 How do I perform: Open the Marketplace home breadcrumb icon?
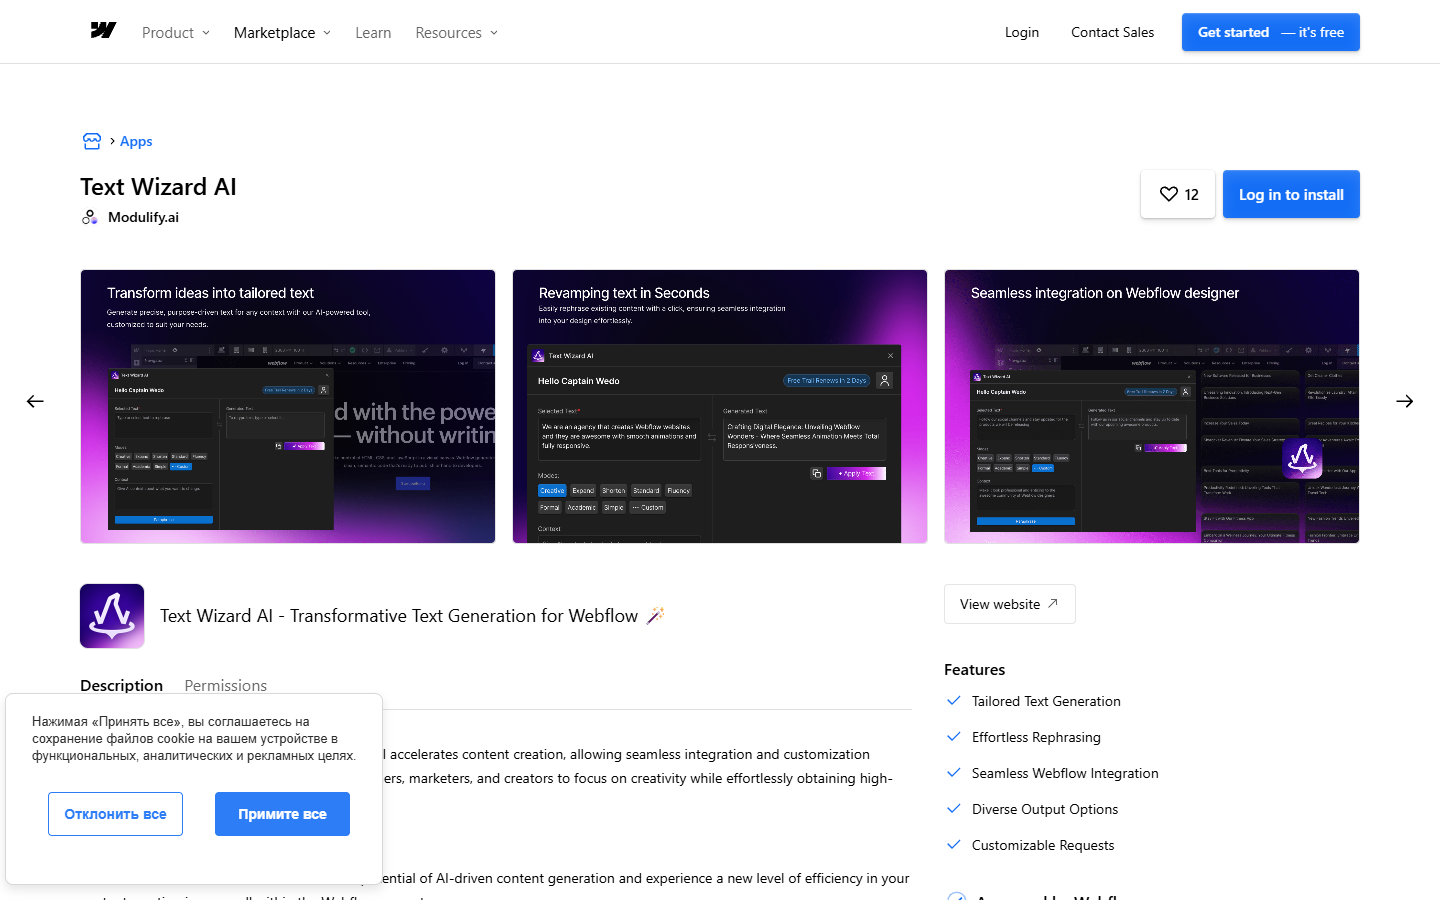point(92,141)
